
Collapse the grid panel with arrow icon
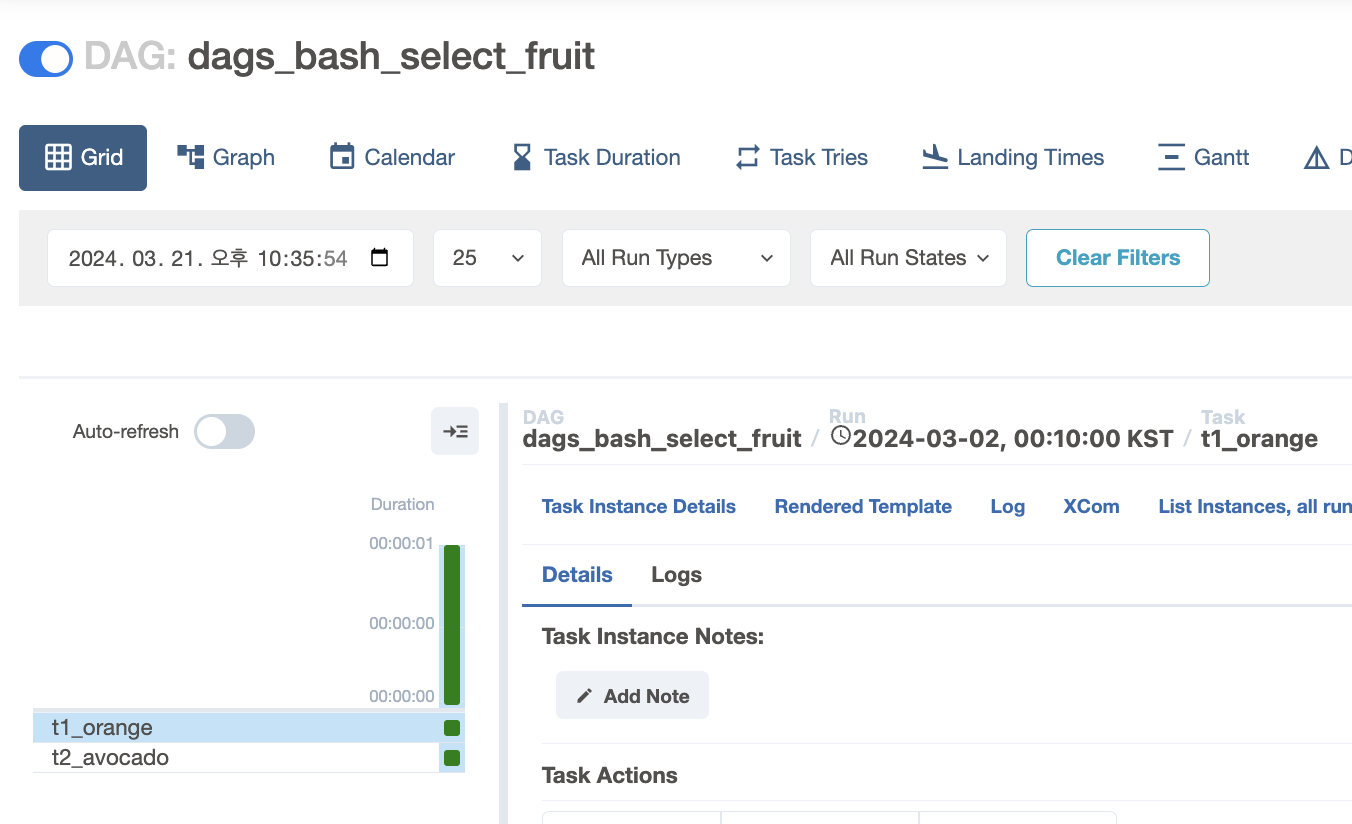pos(455,431)
